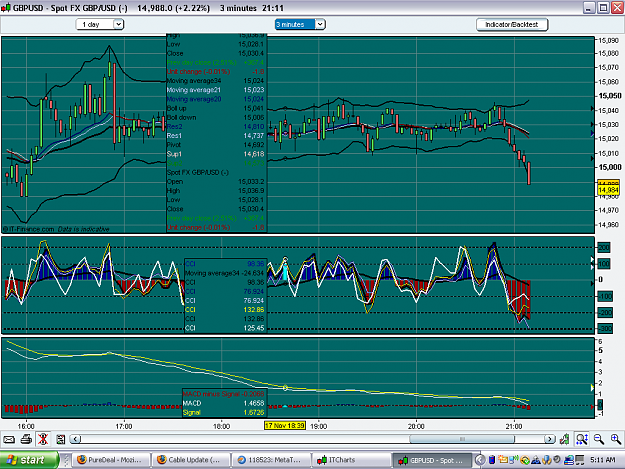Viewport: 625px width, 469px height.
Task: Select the zoom-fit magnifier with arrows icon
Action: 582,439
